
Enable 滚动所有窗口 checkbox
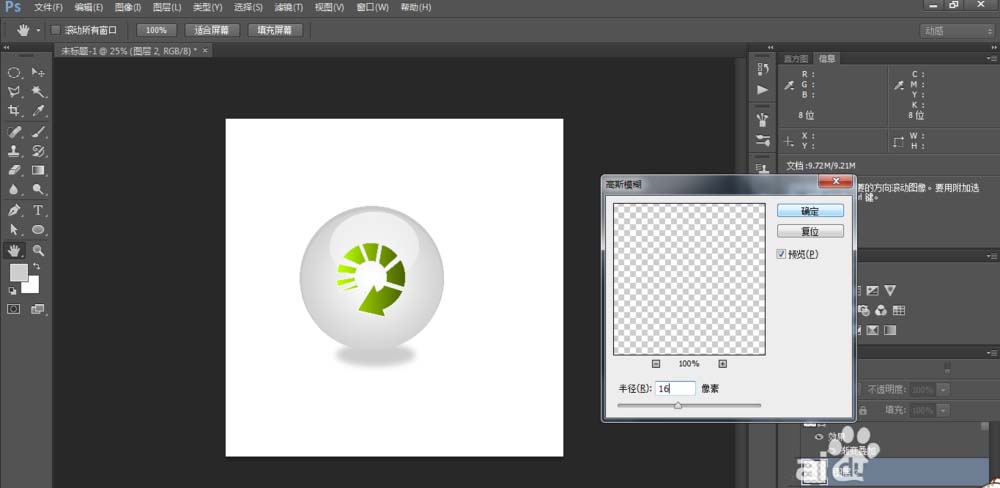pyautogui.click(x=56, y=30)
